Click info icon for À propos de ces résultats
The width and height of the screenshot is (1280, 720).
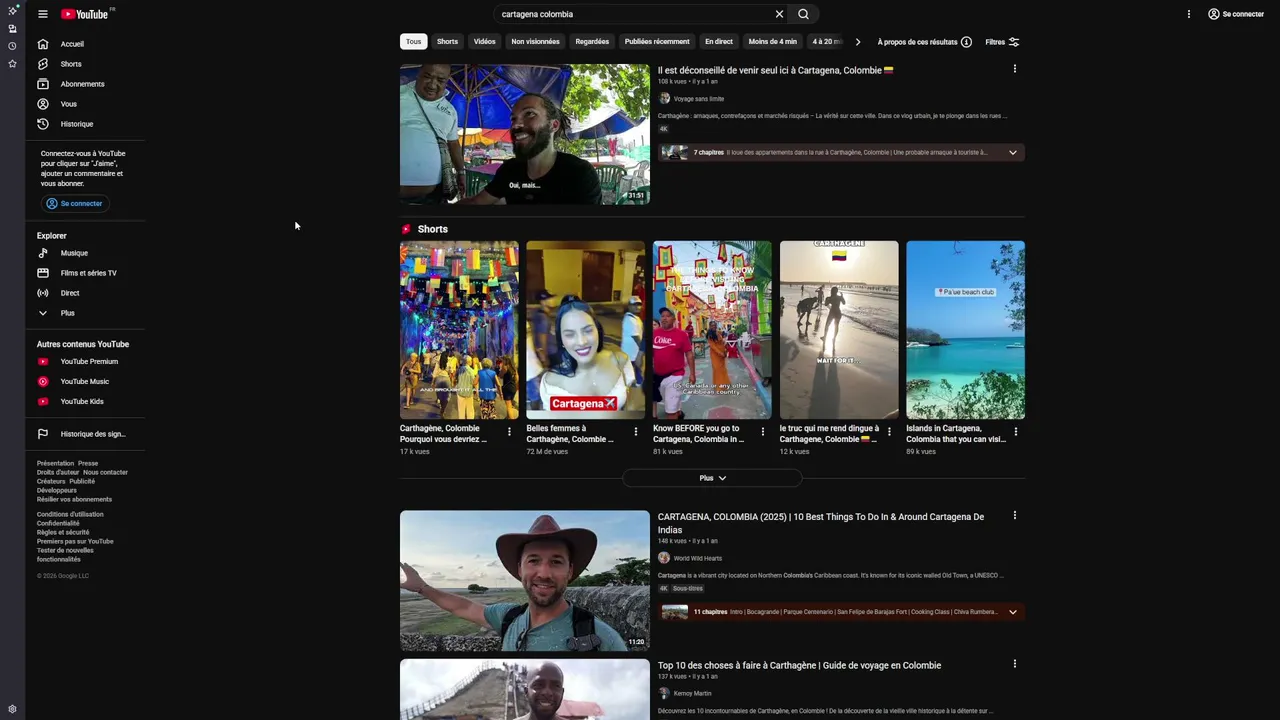966,42
